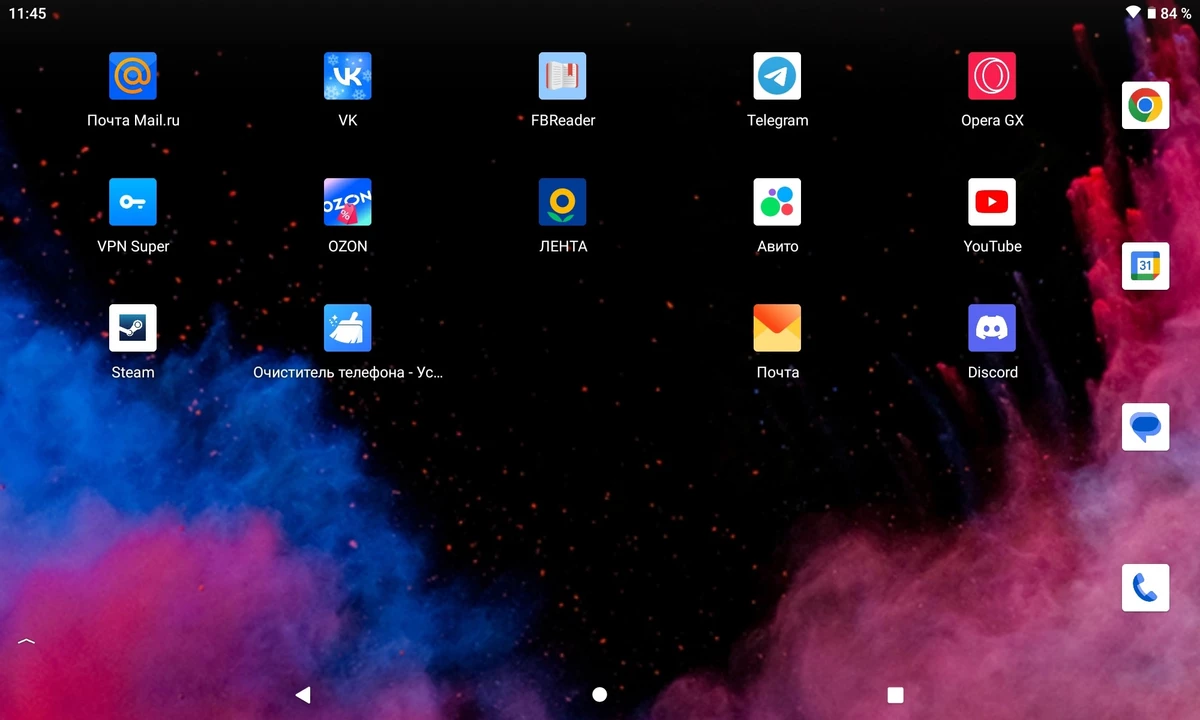This screenshot has width=1200, height=720.
Task: Tap the Recent apps square button
Action: coord(896,695)
